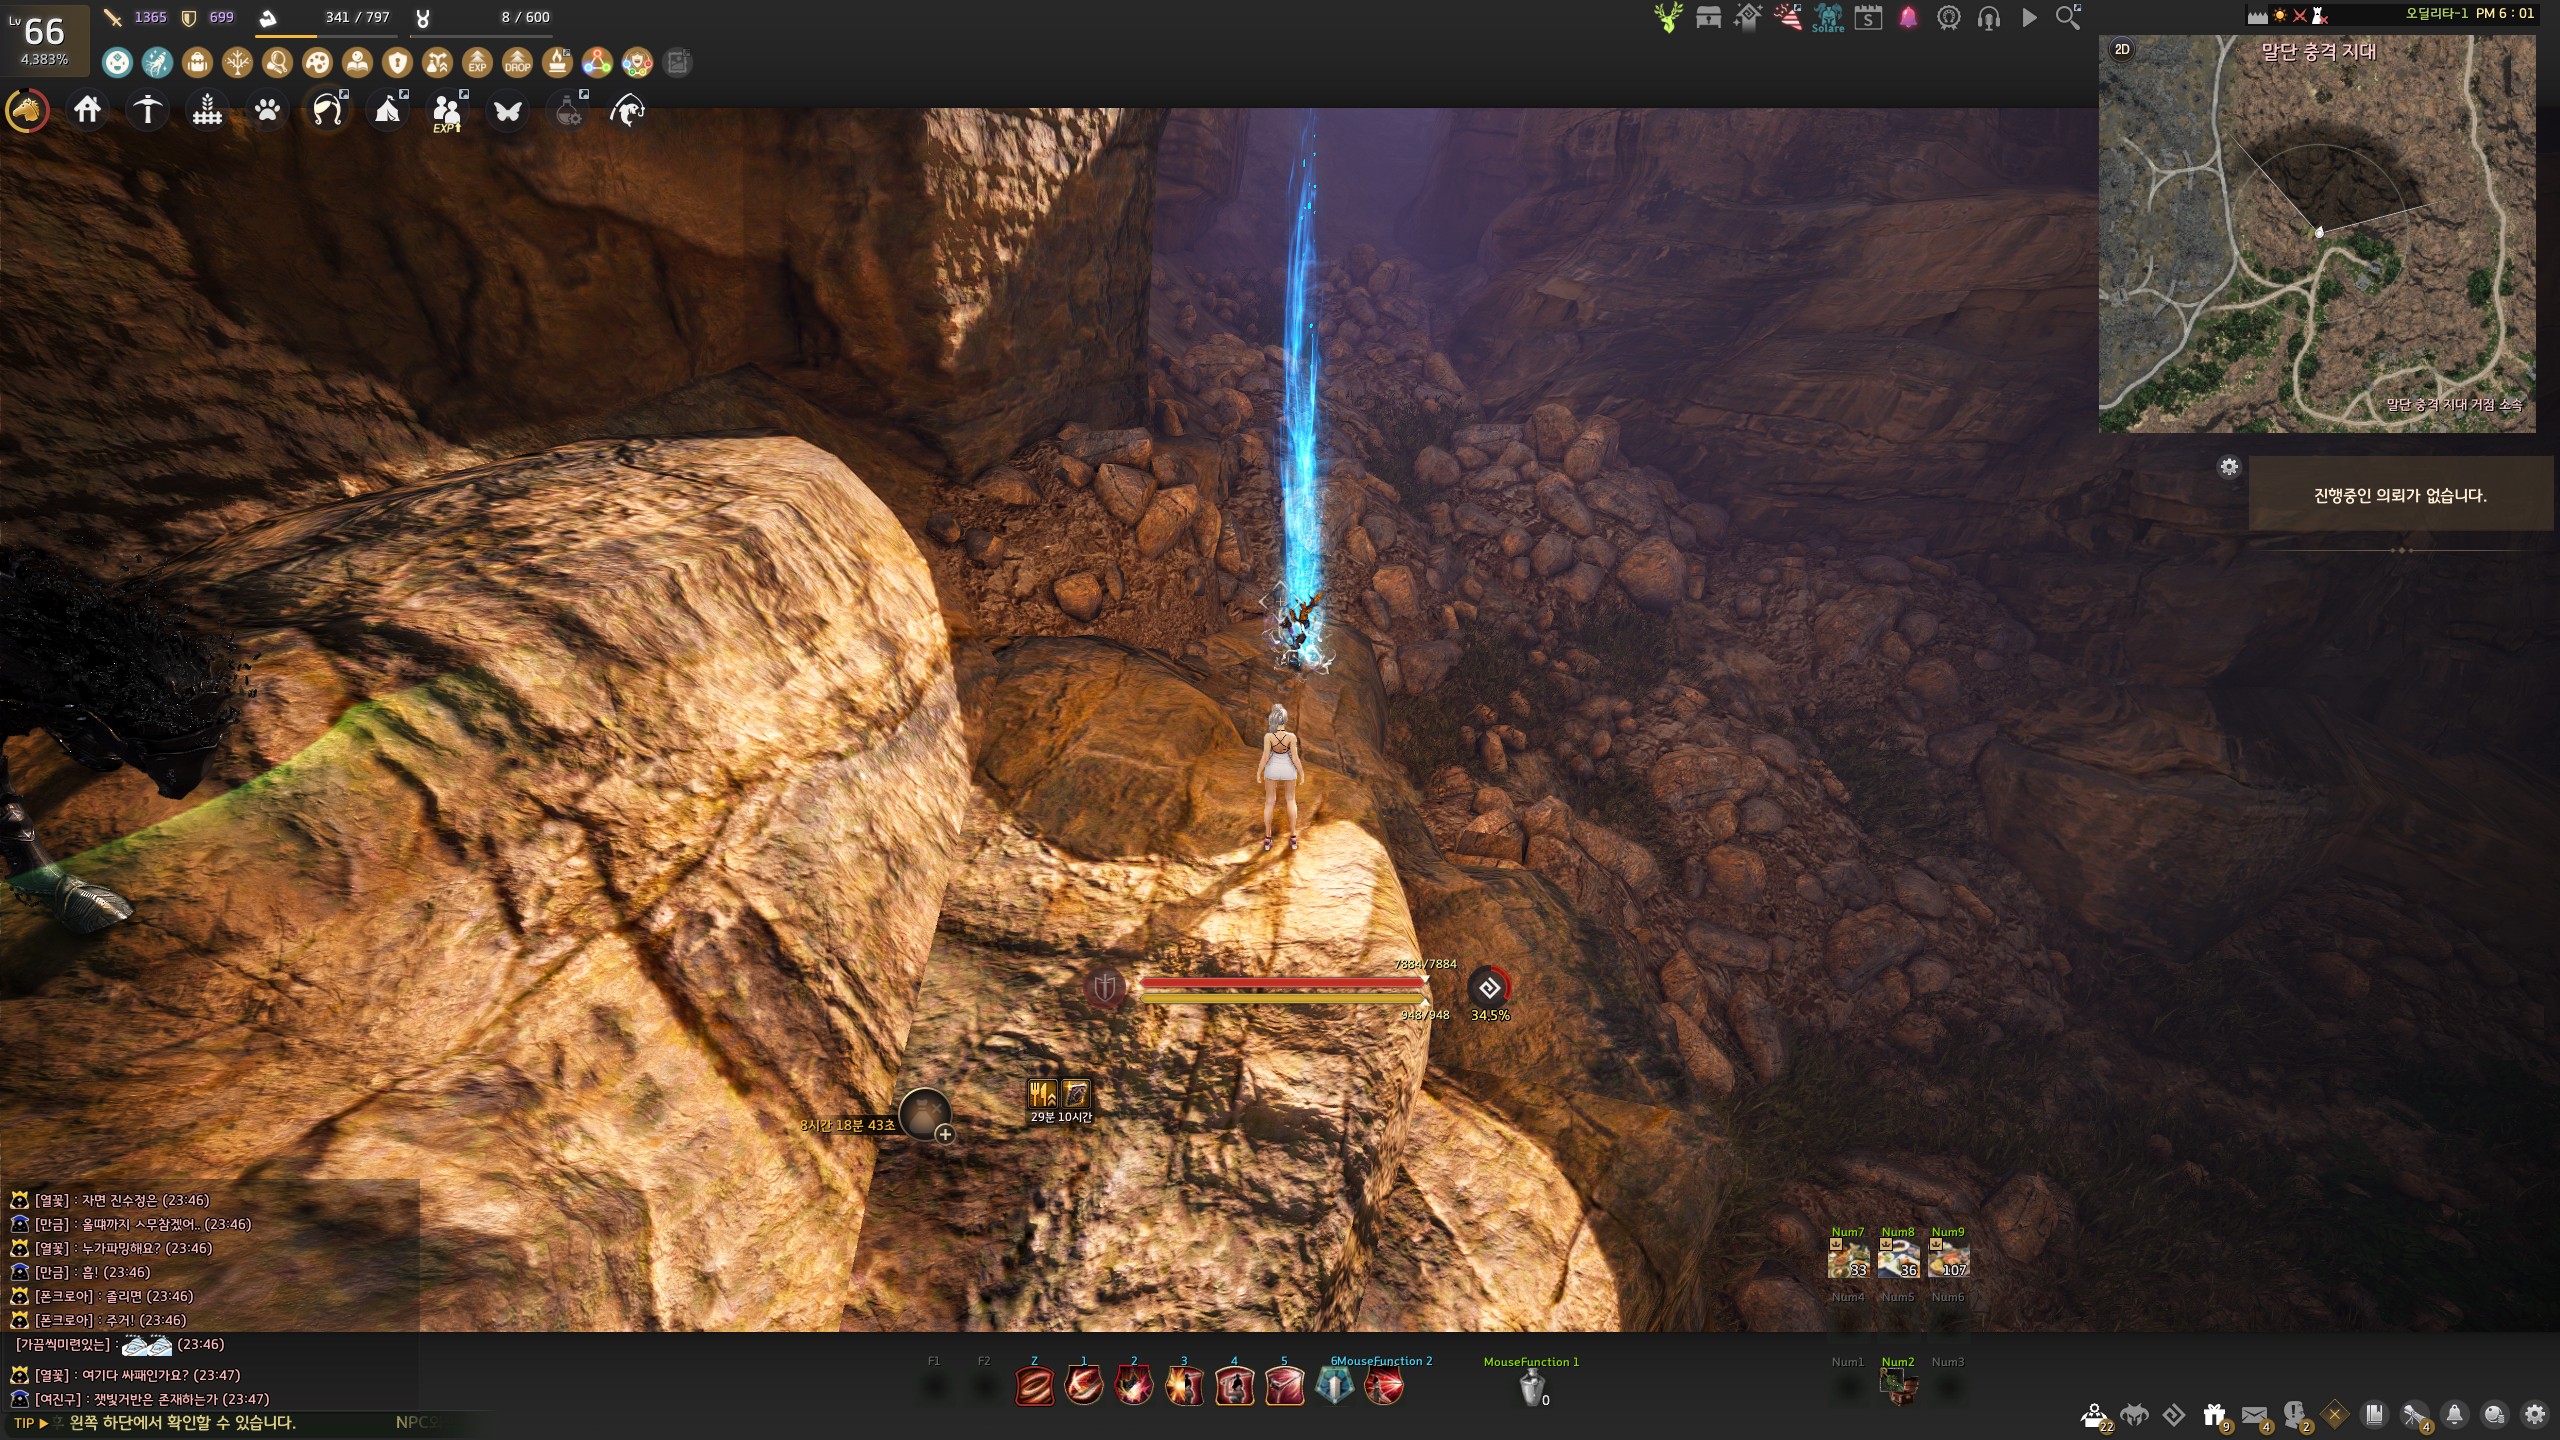Open the butterfly fairy icon
Viewport: 2560px width, 1440px height.
508,110
